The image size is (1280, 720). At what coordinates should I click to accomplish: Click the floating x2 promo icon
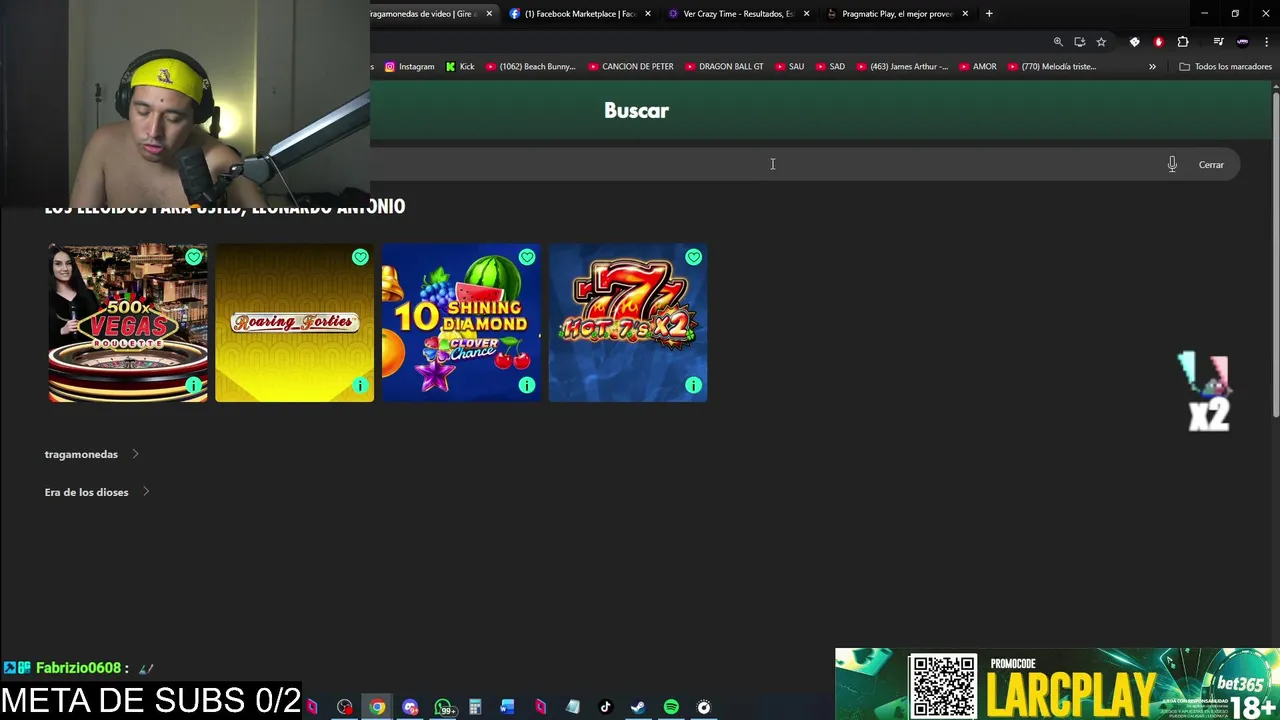[x=1206, y=392]
